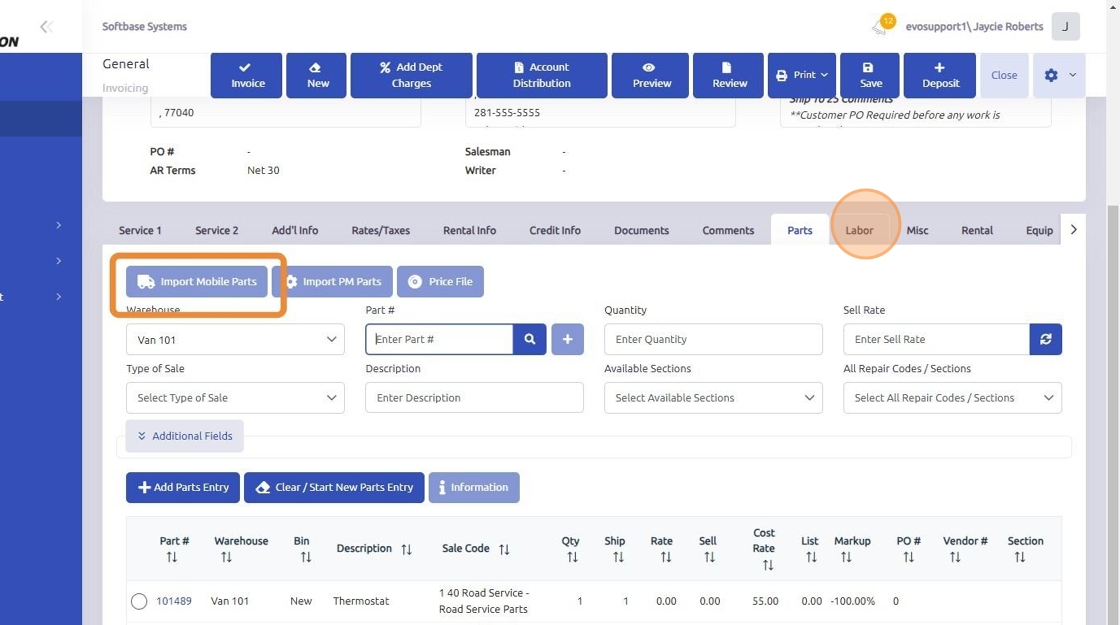
Task: Open notifications bell icon
Action: tap(879, 27)
